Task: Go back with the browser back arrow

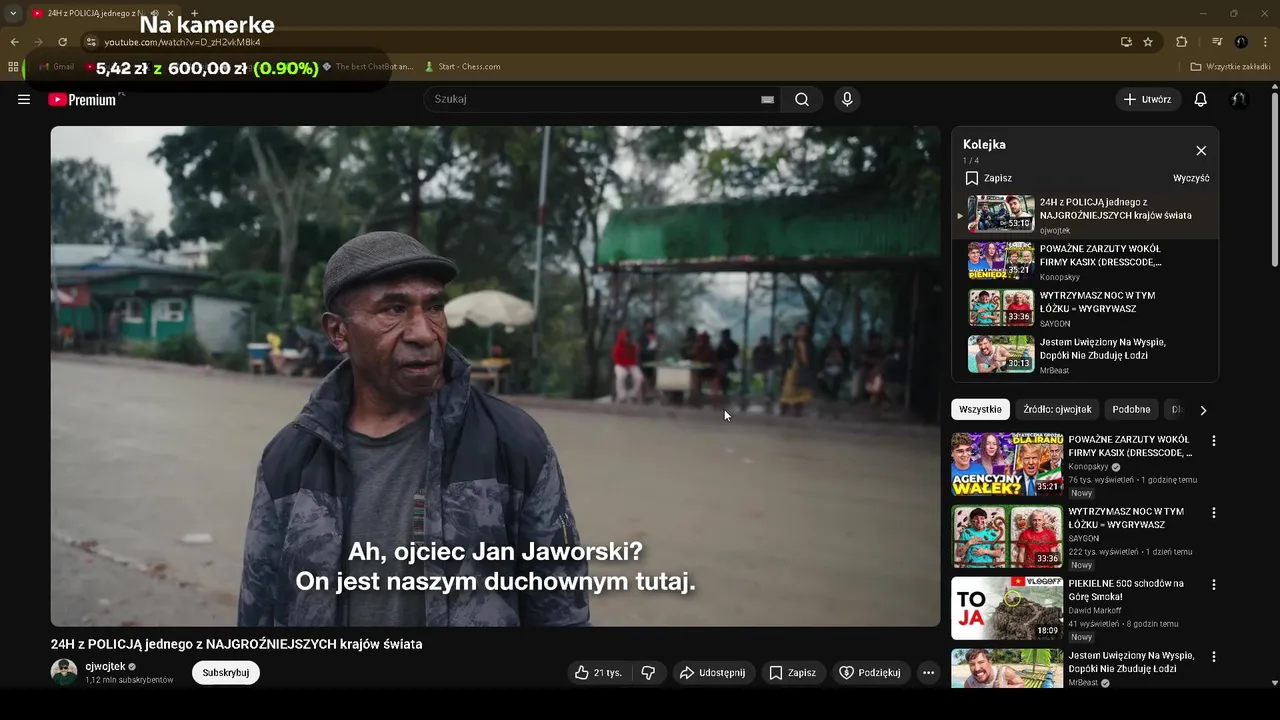Action: pos(14,42)
